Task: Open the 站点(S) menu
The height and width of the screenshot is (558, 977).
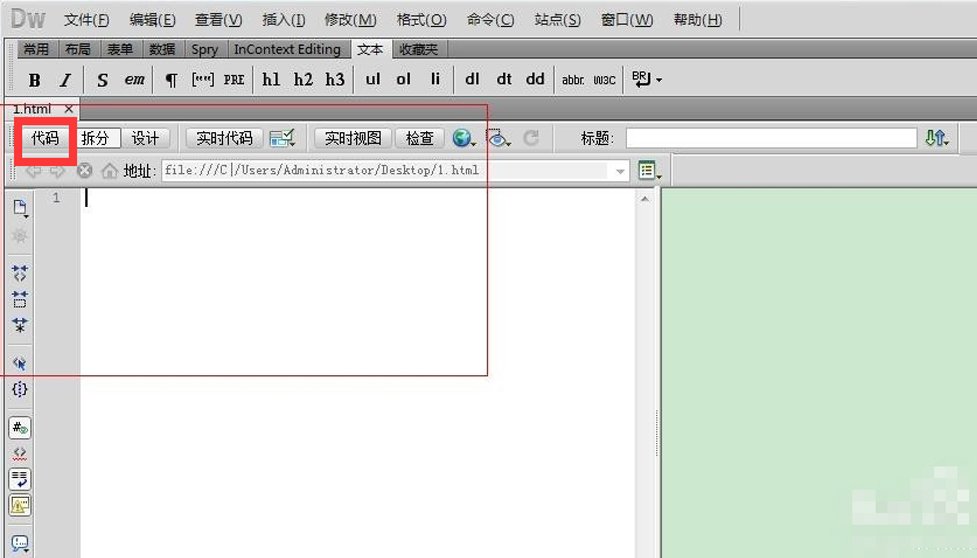Action: coord(558,20)
